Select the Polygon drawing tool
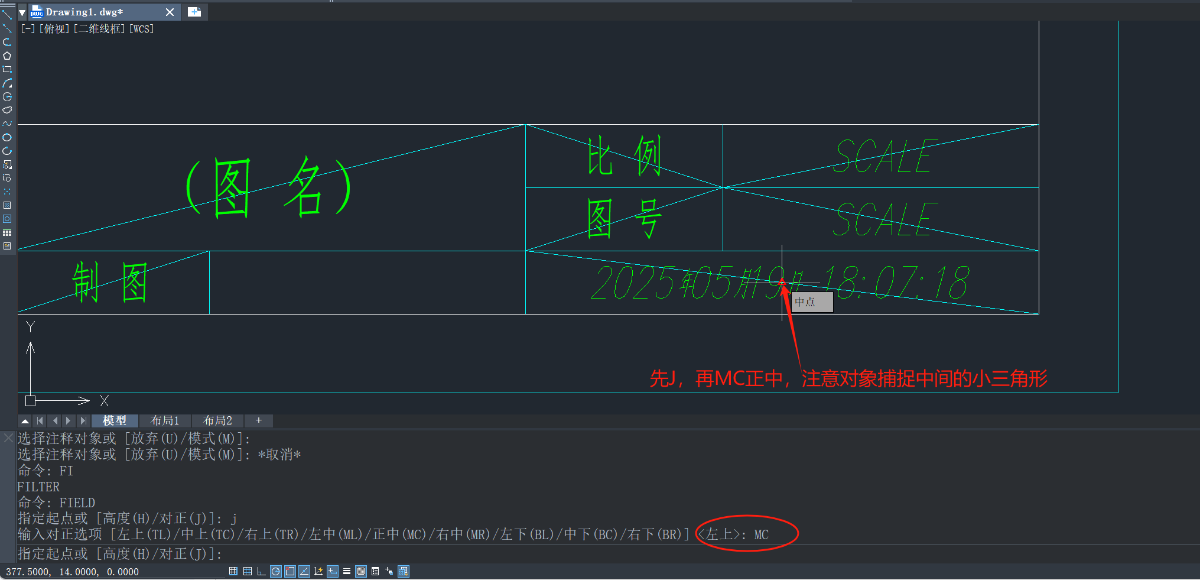The height and width of the screenshot is (580, 1200). (x=7, y=55)
